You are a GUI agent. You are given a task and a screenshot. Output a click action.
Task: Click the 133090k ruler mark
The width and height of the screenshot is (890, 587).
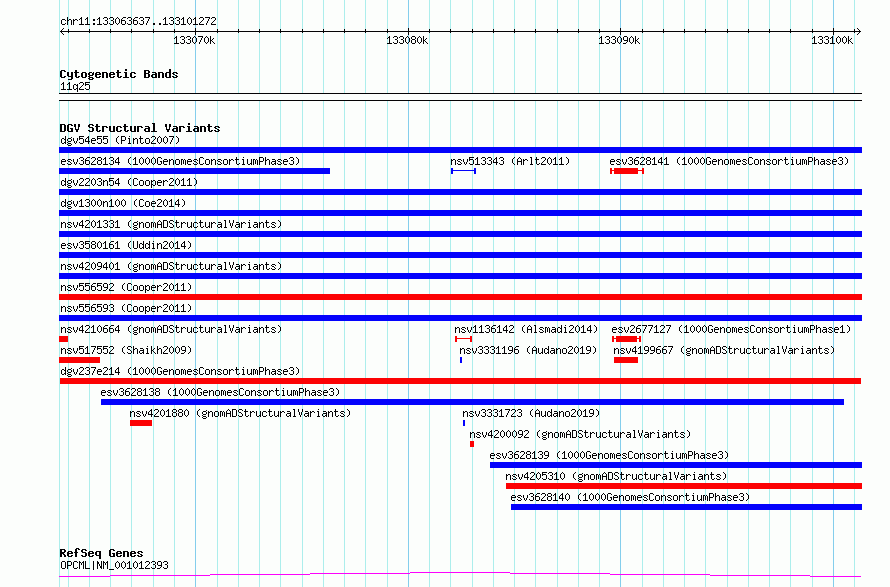coord(619,40)
